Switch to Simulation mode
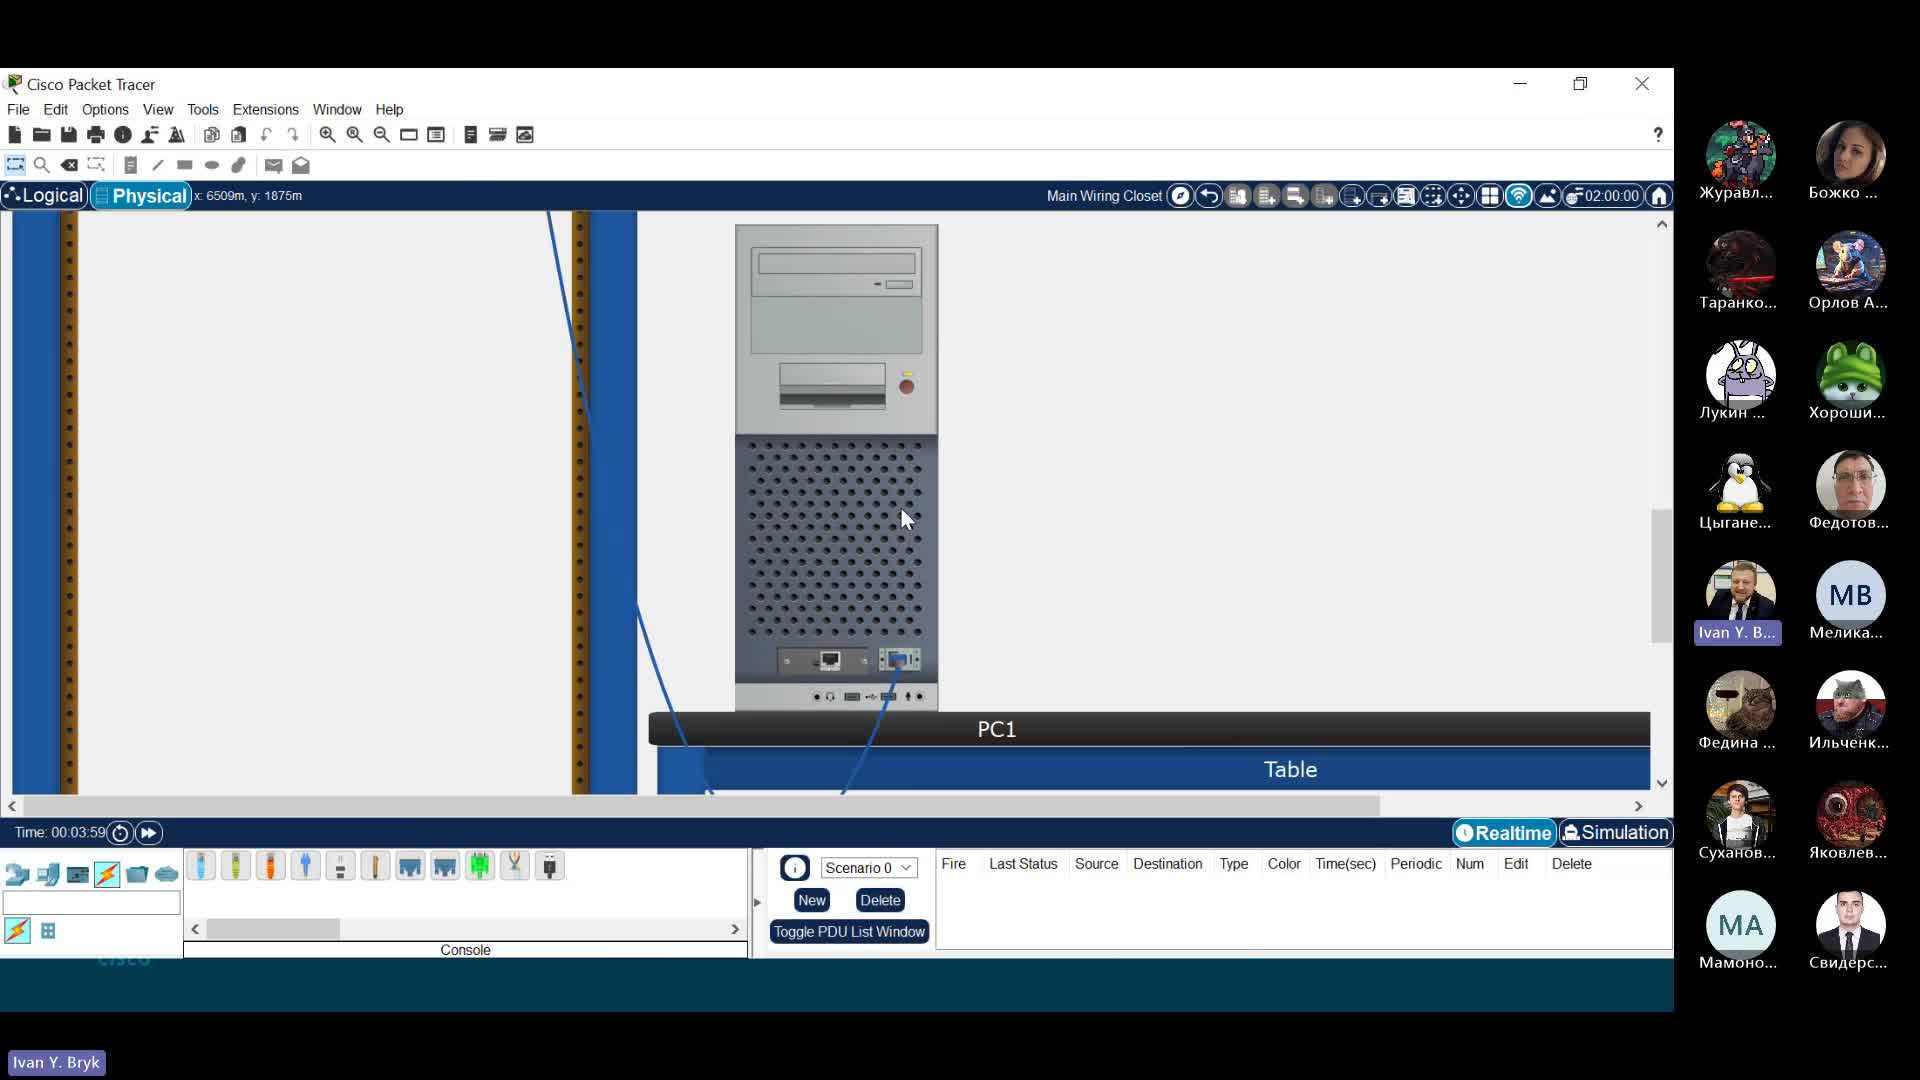This screenshot has width=1920, height=1080. click(x=1616, y=833)
